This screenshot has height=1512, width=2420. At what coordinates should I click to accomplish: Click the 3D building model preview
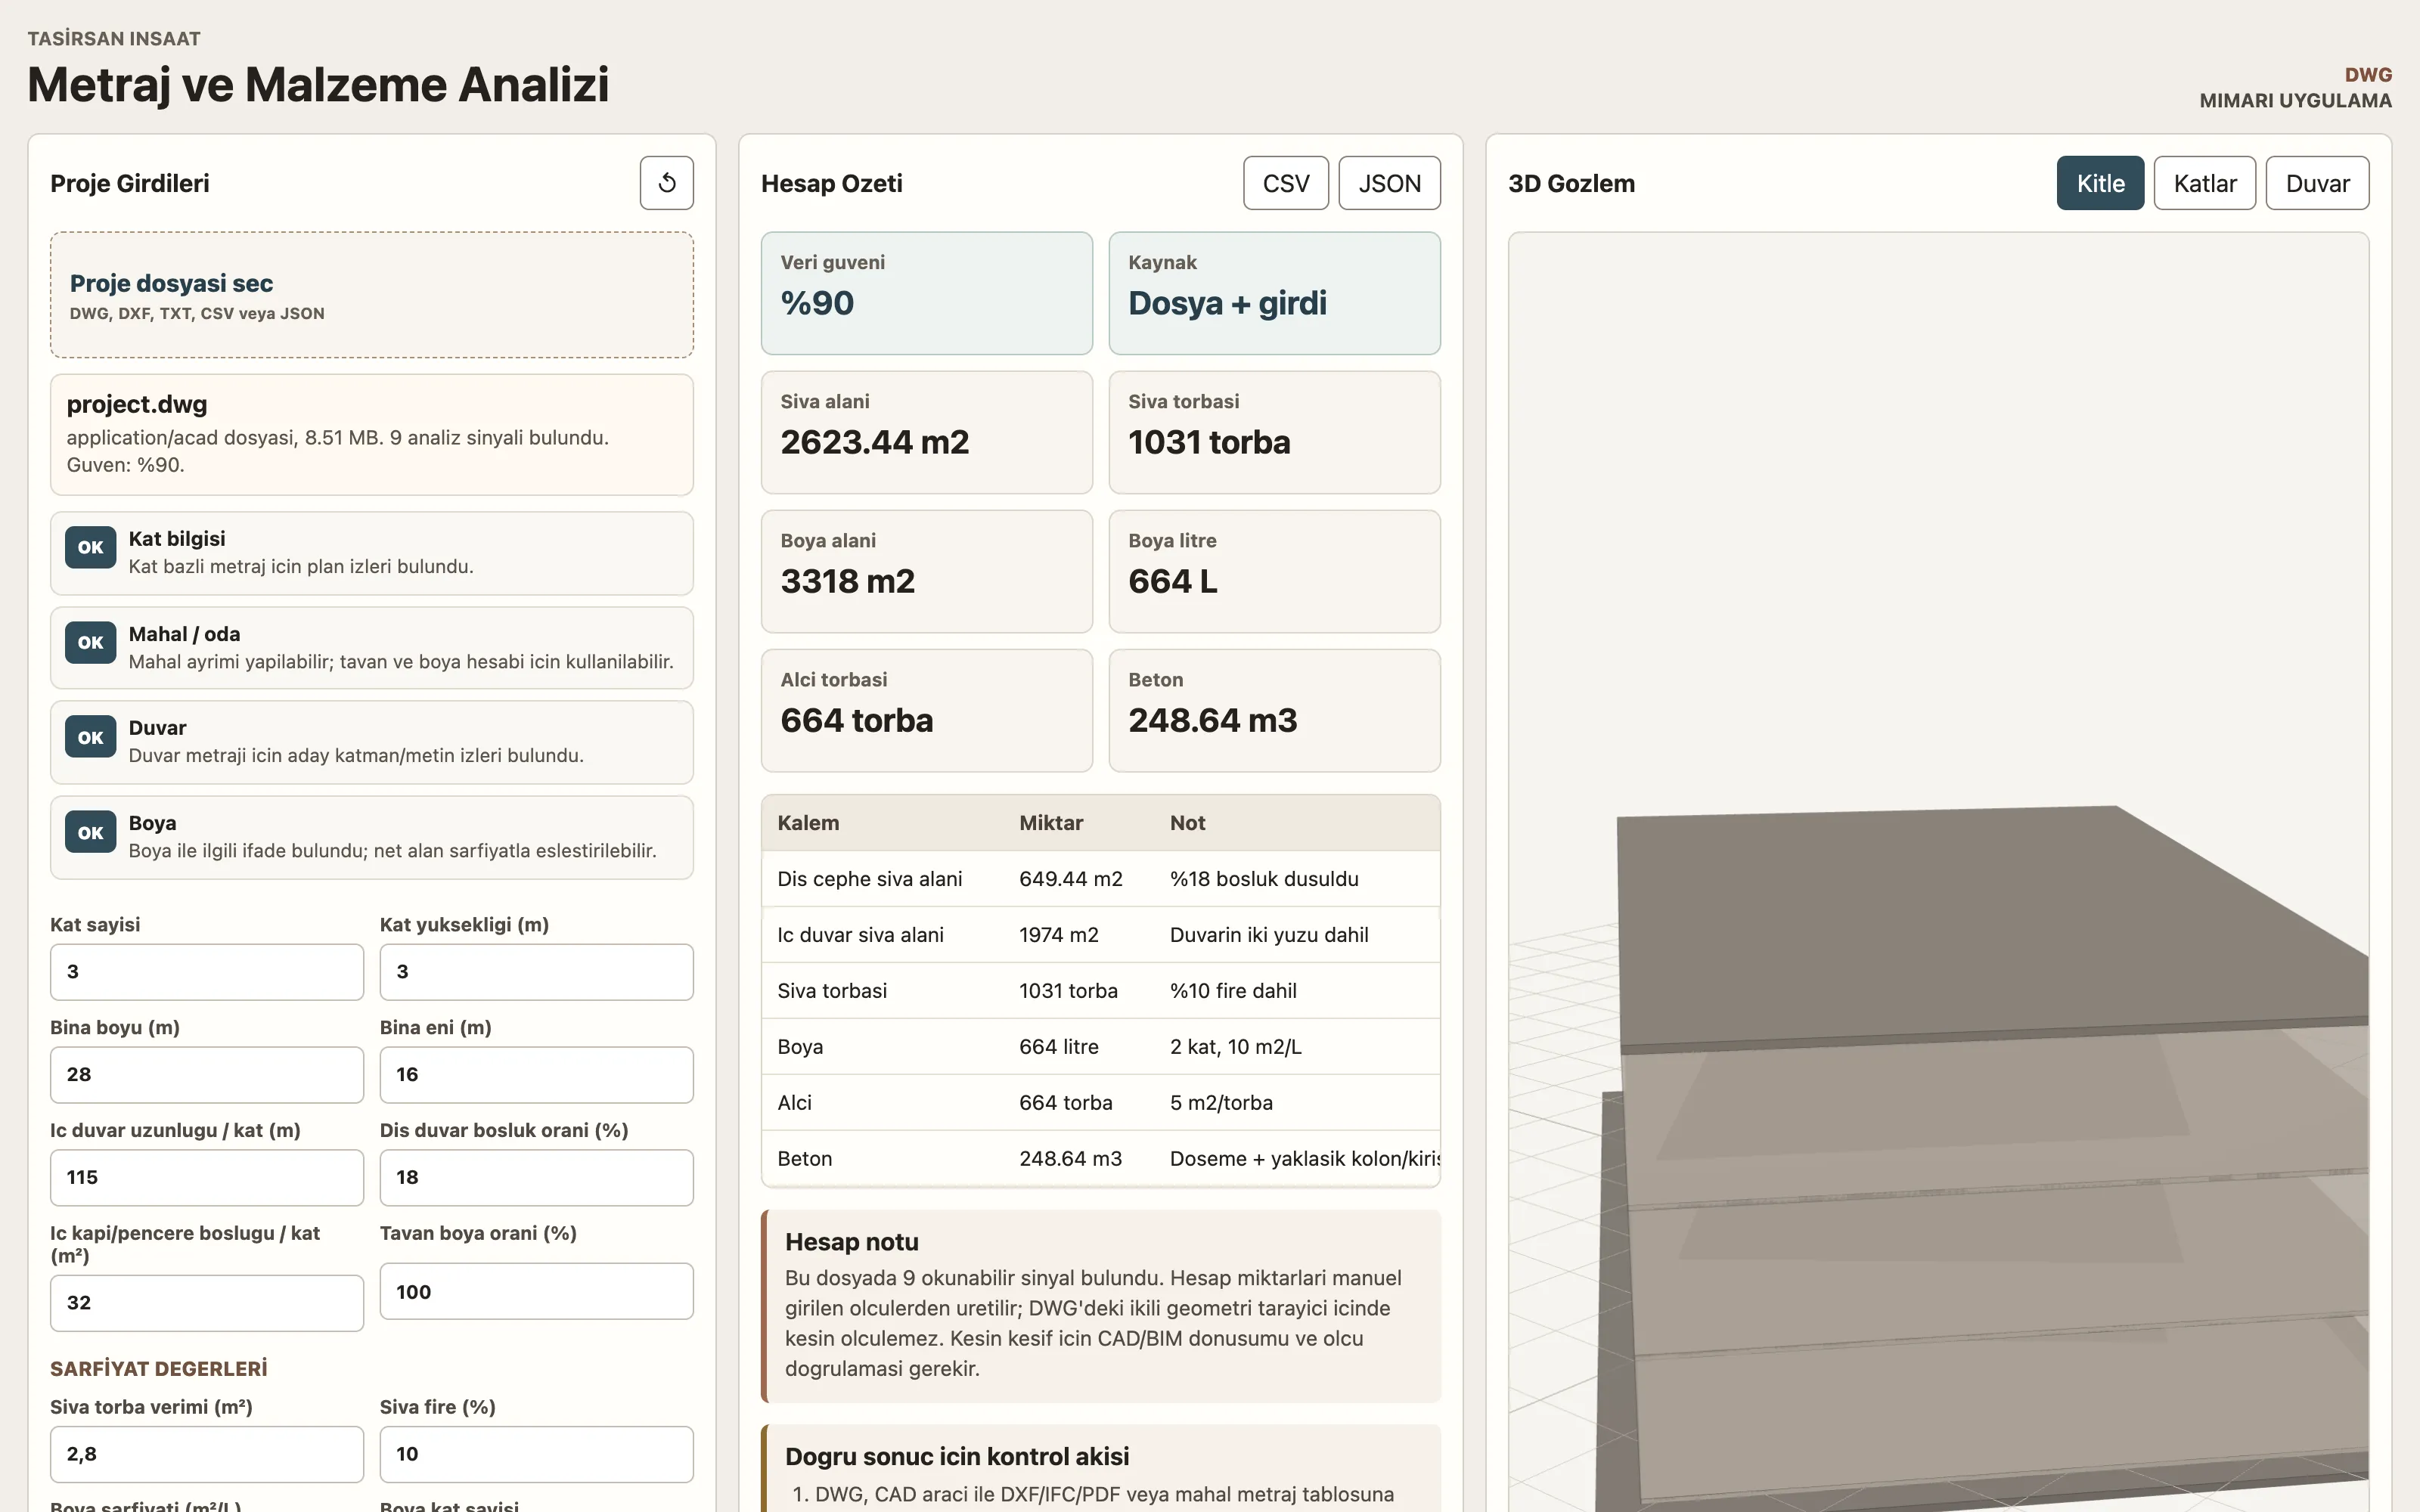[1938, 872]
